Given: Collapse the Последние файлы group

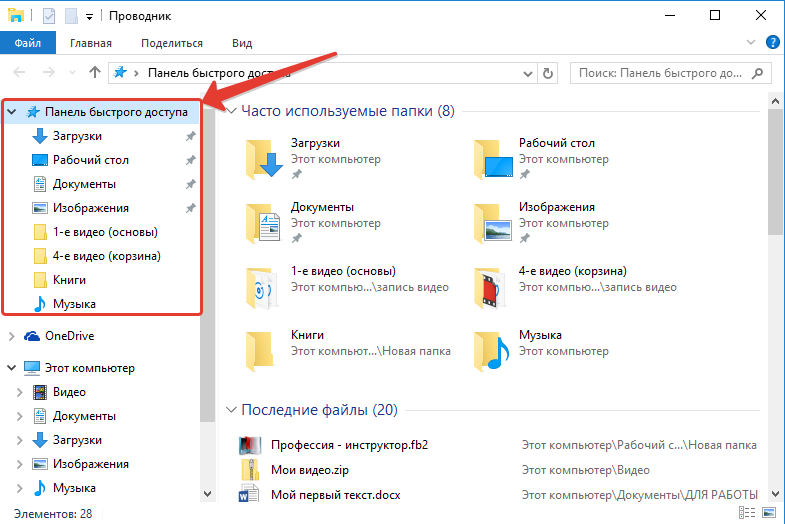Looking at the screenshot, I should tap(231, 410).
